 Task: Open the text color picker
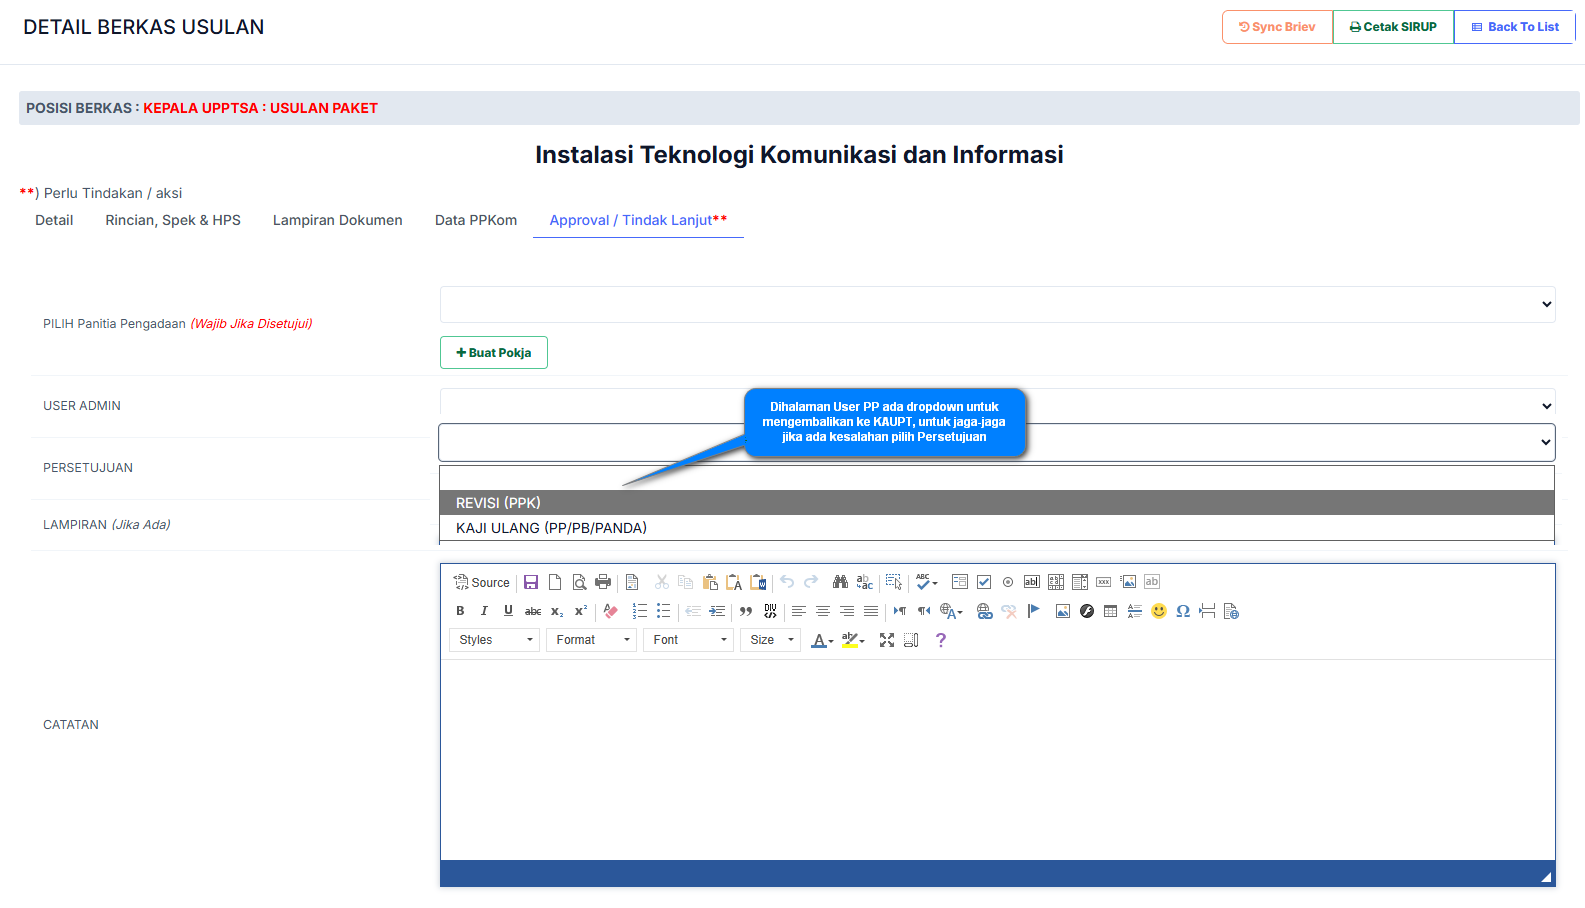822,640
